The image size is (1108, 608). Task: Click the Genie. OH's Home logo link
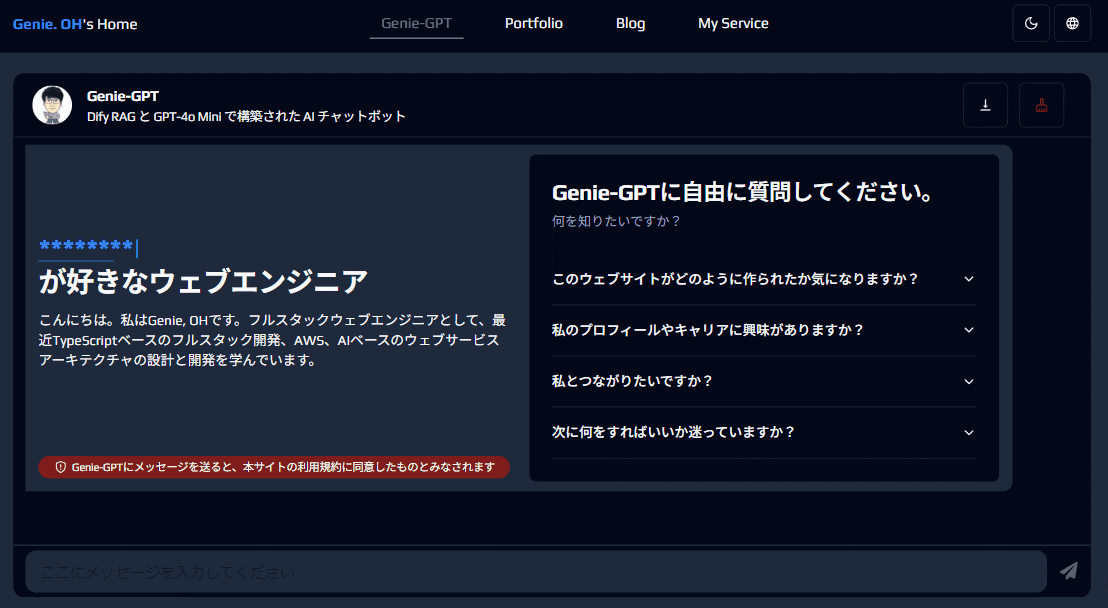click(75, 24)
